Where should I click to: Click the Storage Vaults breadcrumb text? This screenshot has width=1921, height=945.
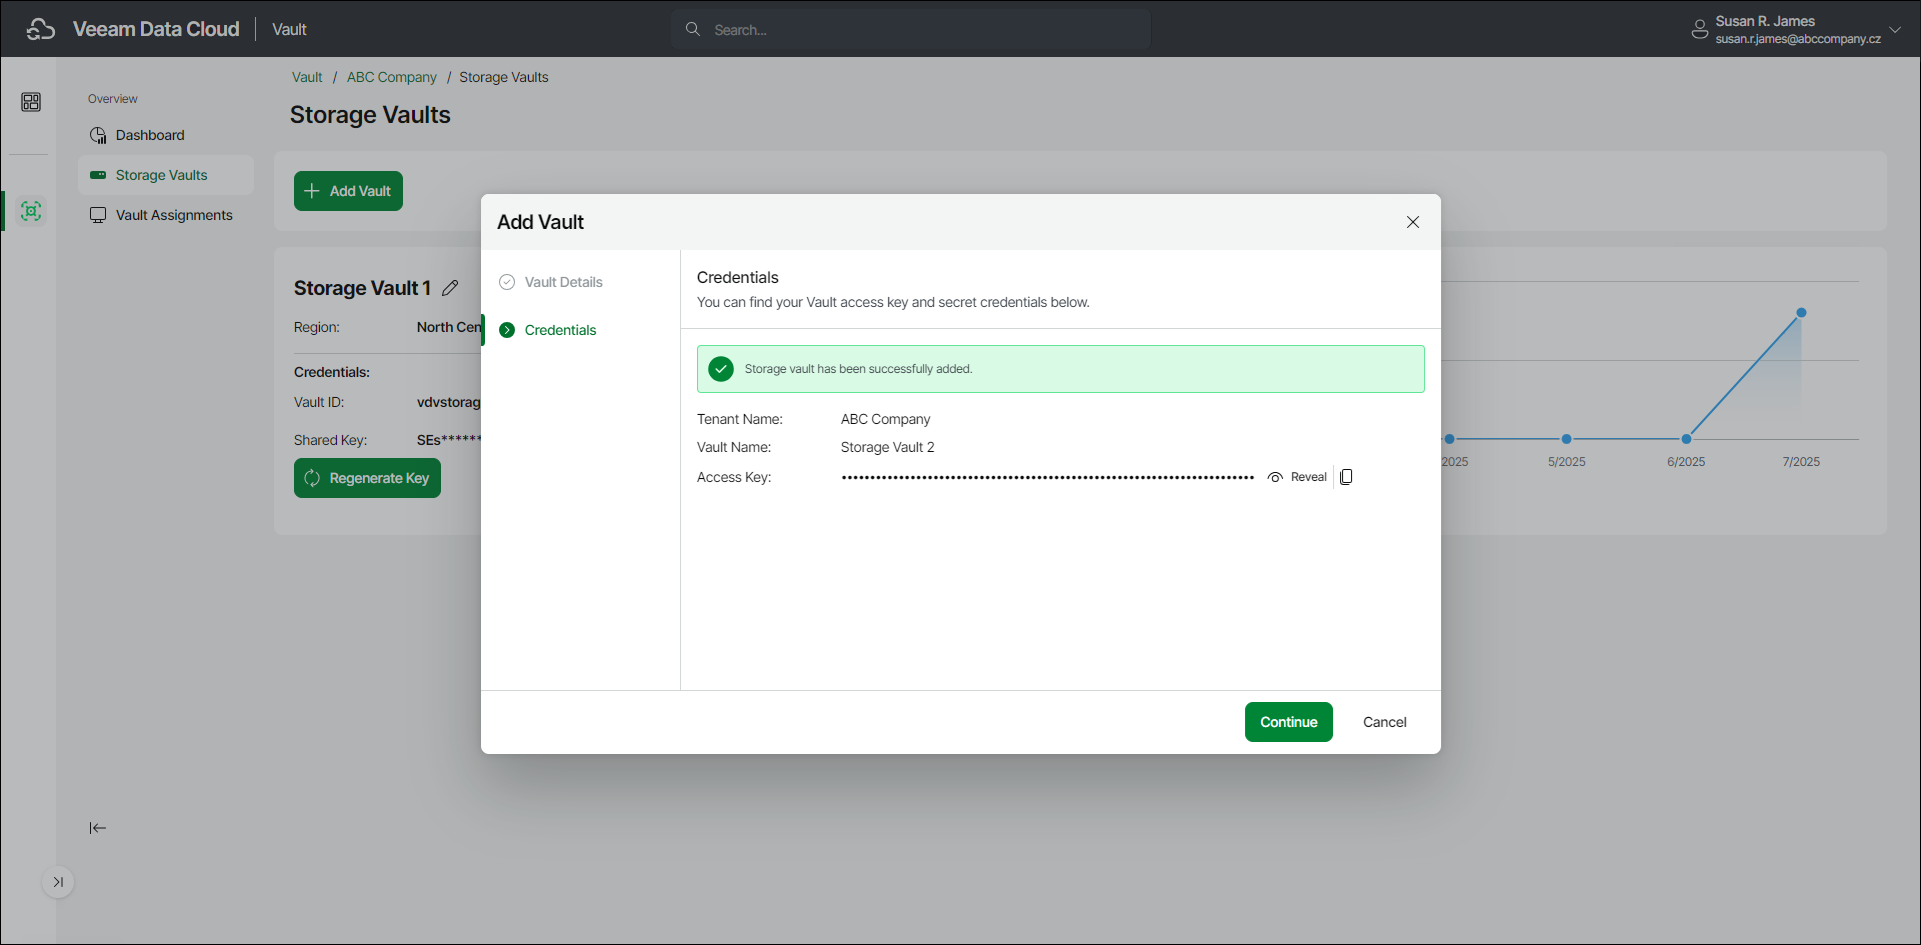tap(504, 77)
